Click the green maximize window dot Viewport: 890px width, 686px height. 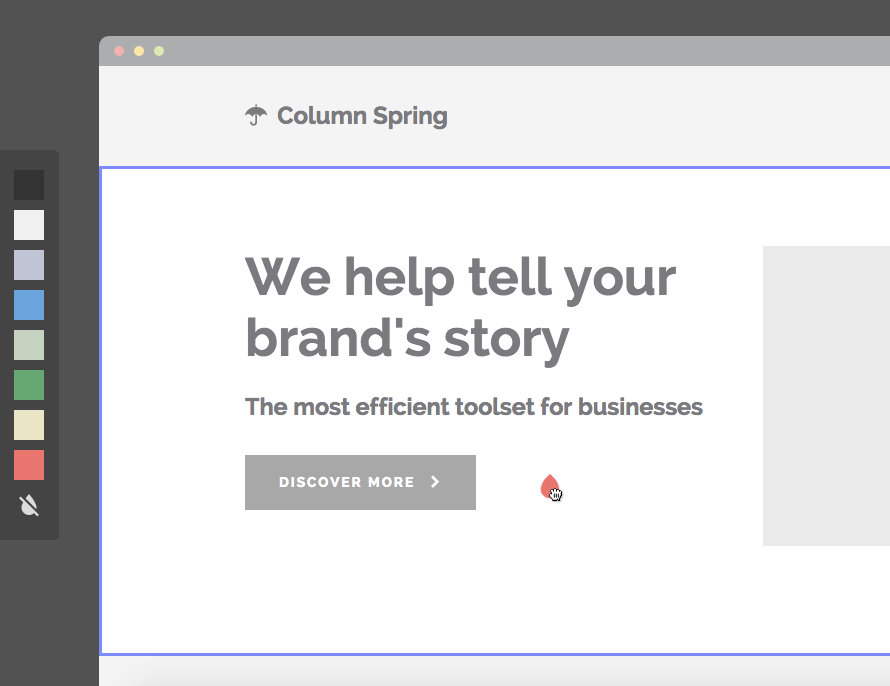159,51
